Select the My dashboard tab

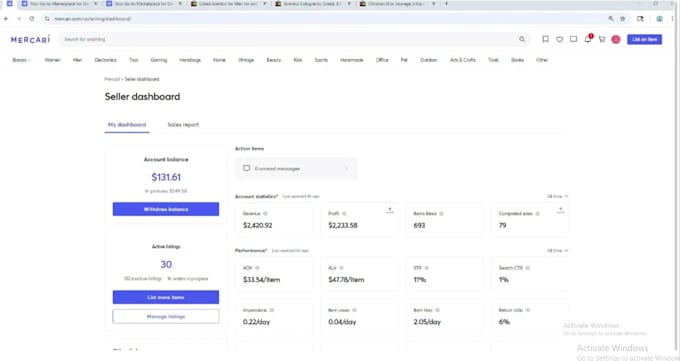point(127,125)
